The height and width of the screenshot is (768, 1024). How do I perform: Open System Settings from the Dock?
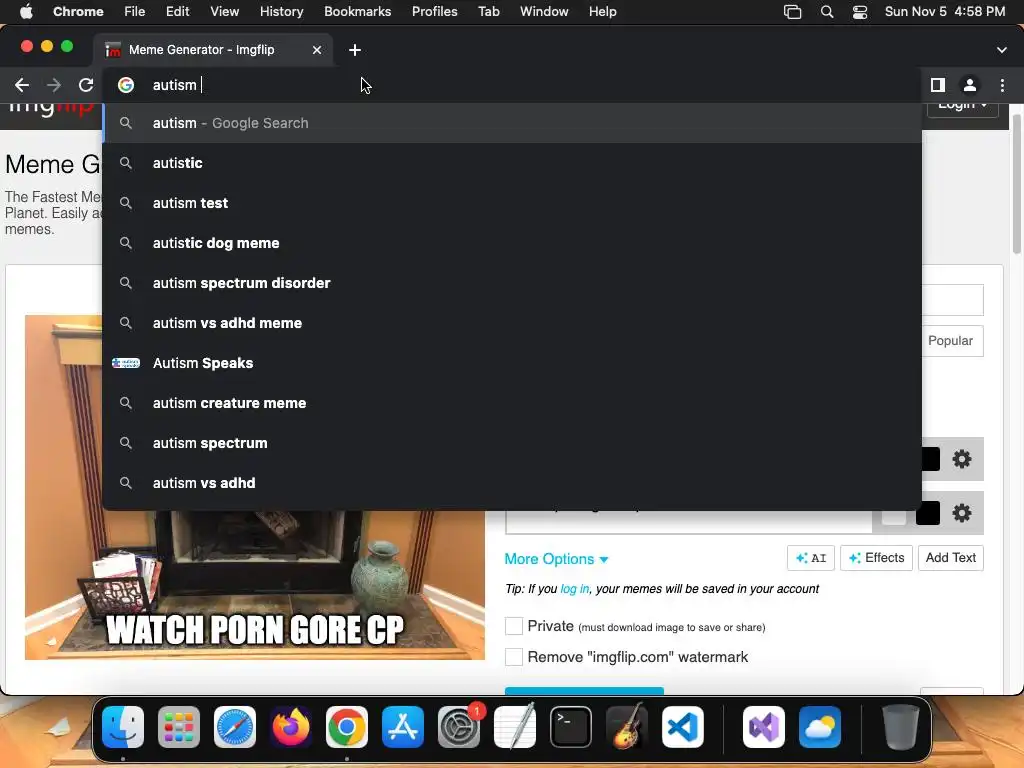click(x=459, y=727)
